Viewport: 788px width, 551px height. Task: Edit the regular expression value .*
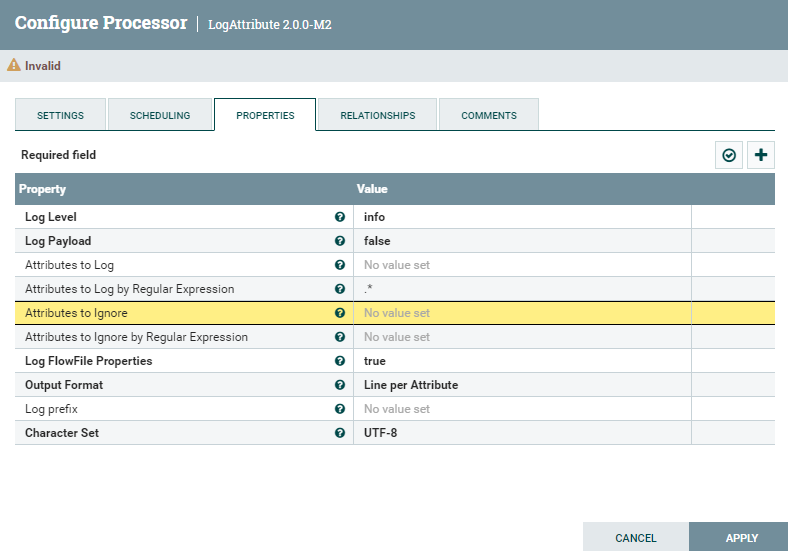pos(522,289)
